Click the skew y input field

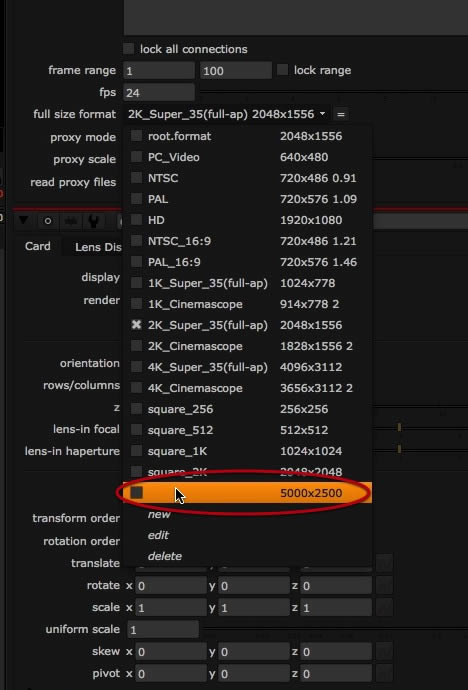coord(254,652)
